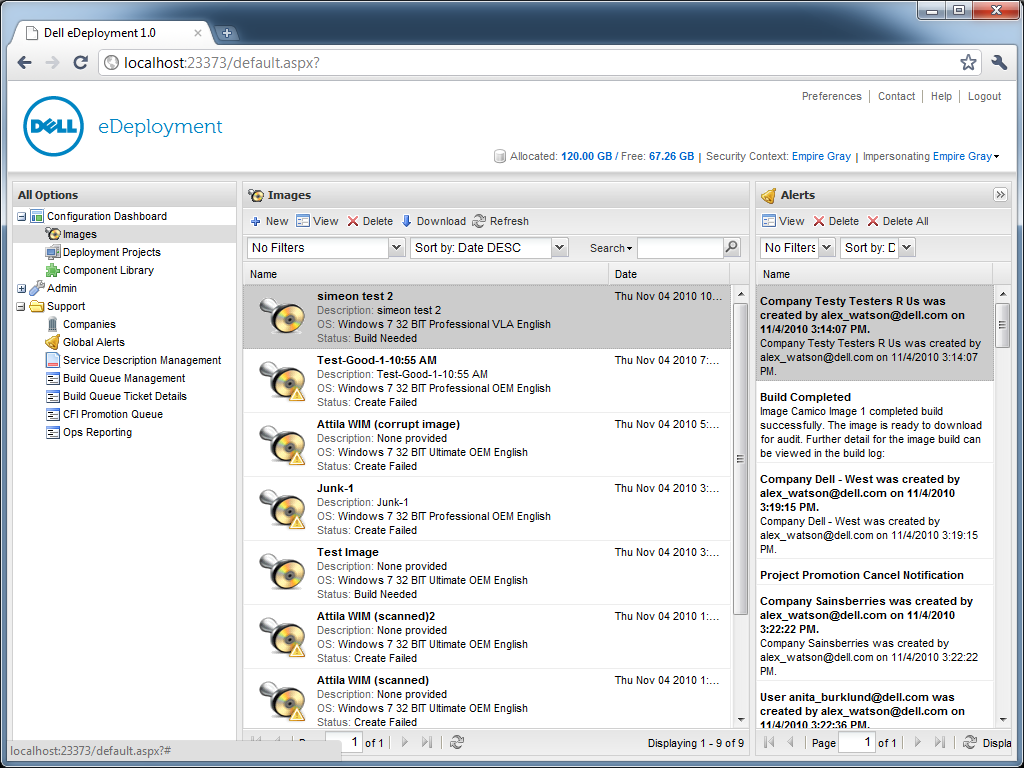Select the Build Completed alert
The image size is (1024, 768).
click(874, 425)
